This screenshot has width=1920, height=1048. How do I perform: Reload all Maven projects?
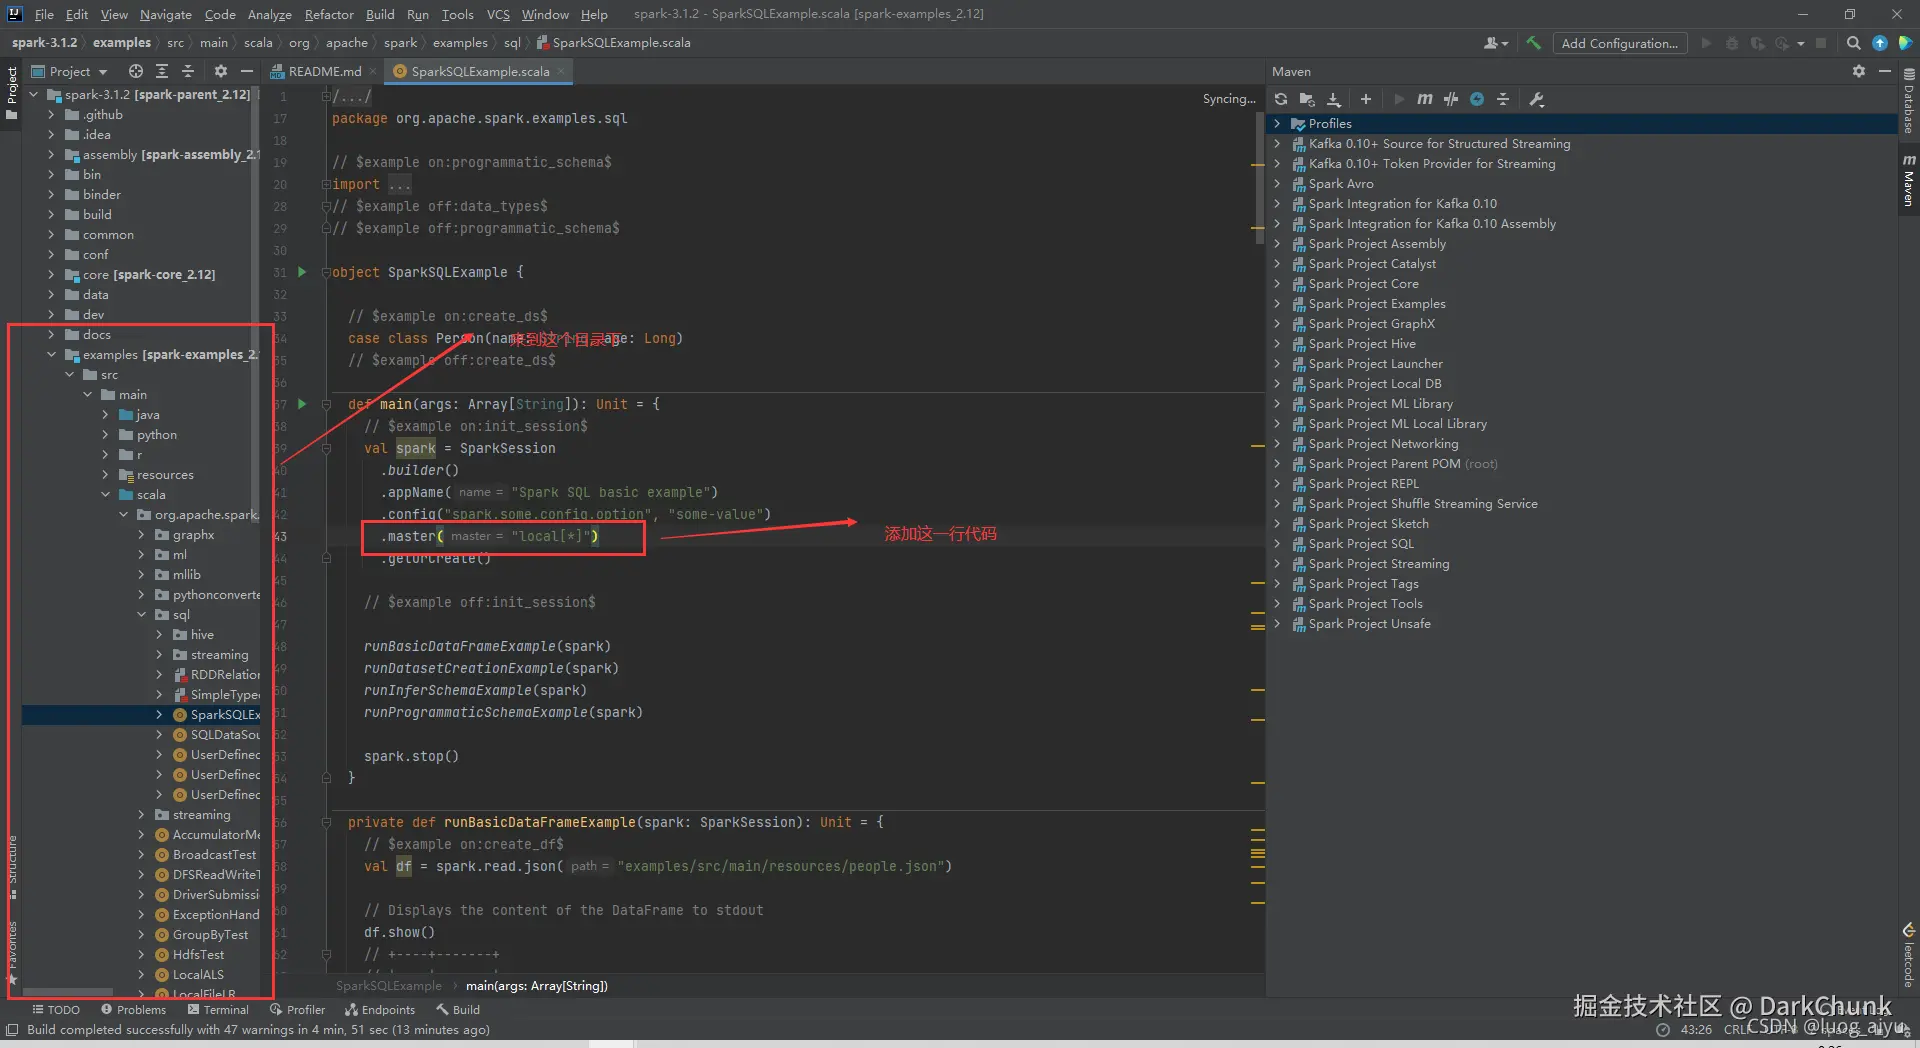click(x=1281, y=99)
